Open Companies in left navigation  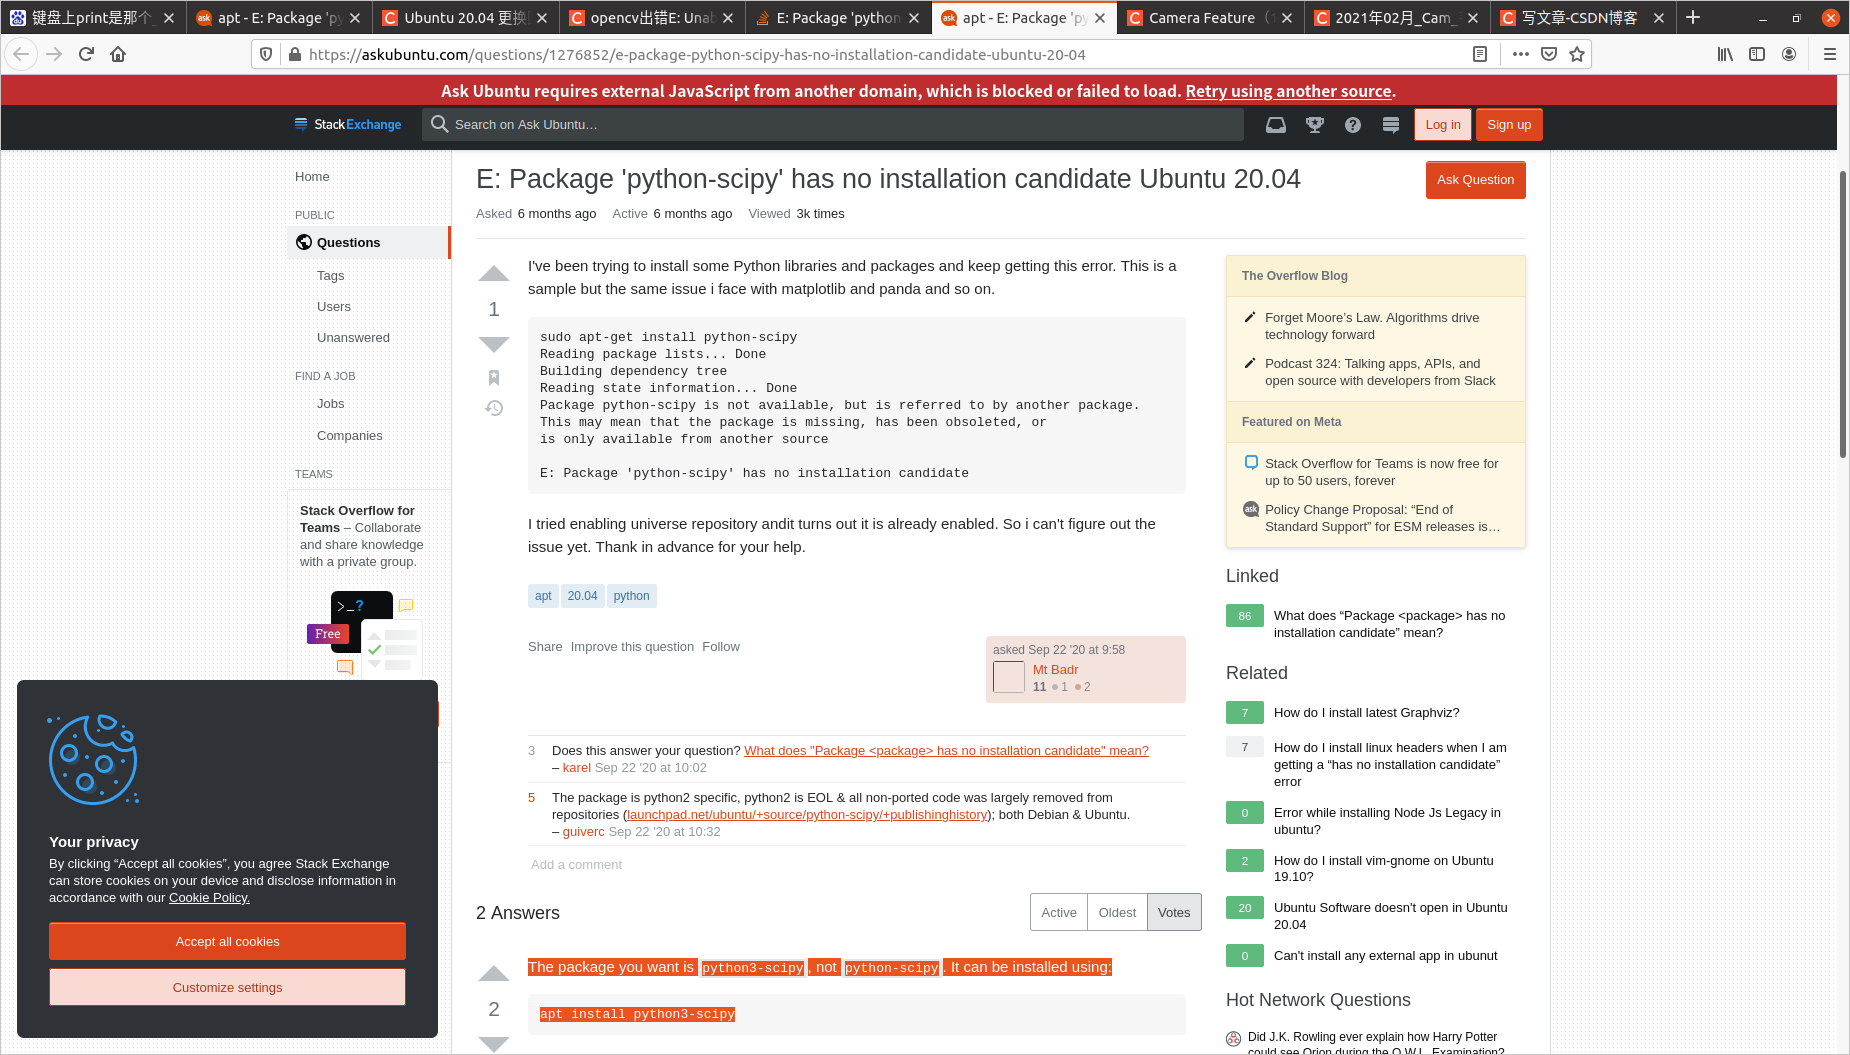349,436
